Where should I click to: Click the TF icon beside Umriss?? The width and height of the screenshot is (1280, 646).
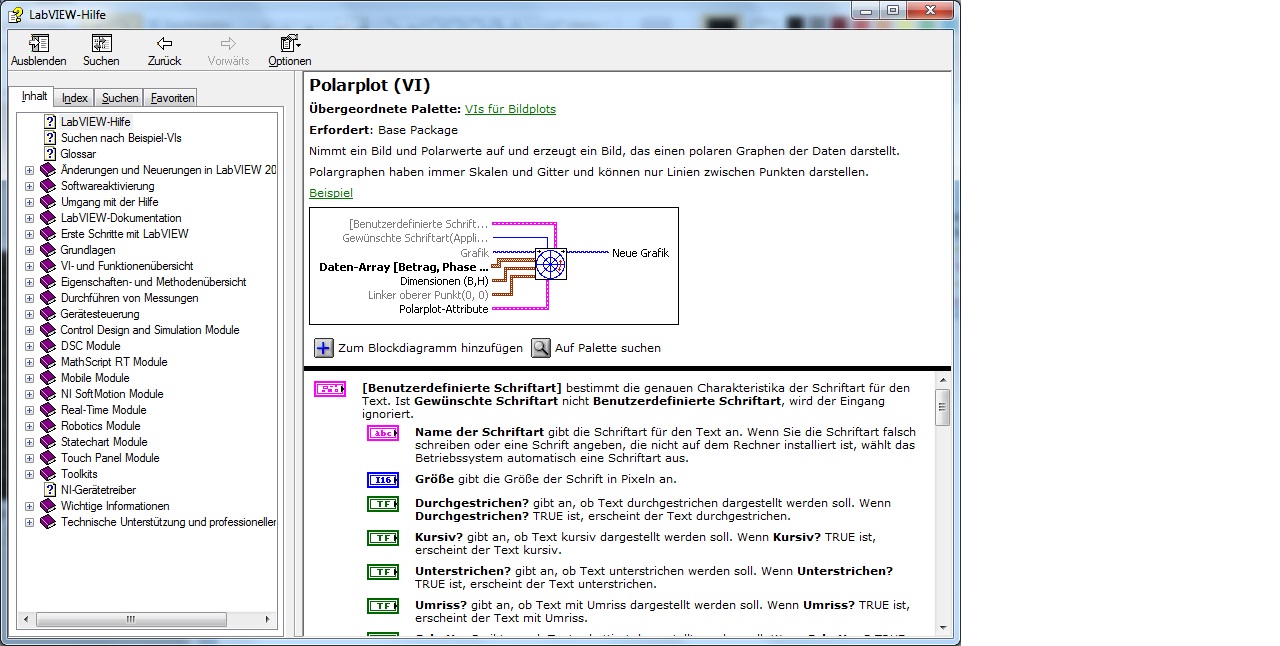pos(383,606)
